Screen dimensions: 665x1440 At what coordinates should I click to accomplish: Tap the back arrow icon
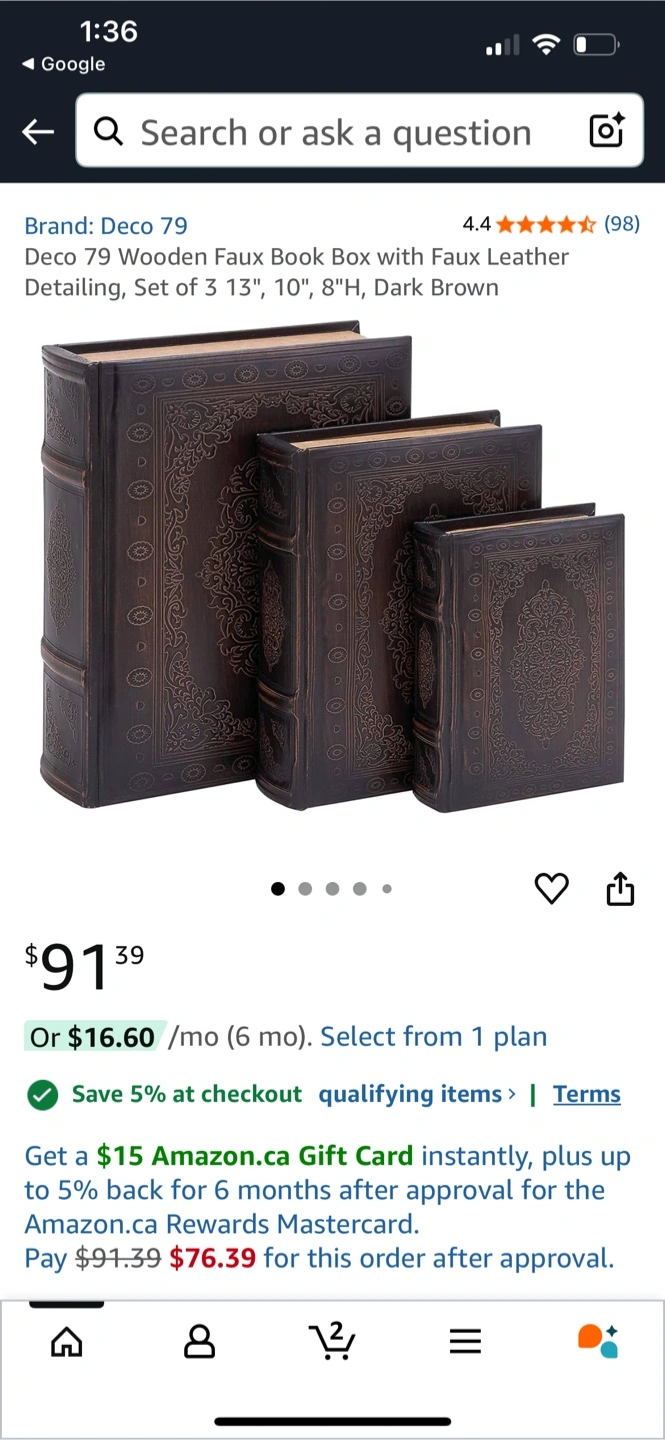[x=38, y=132]
